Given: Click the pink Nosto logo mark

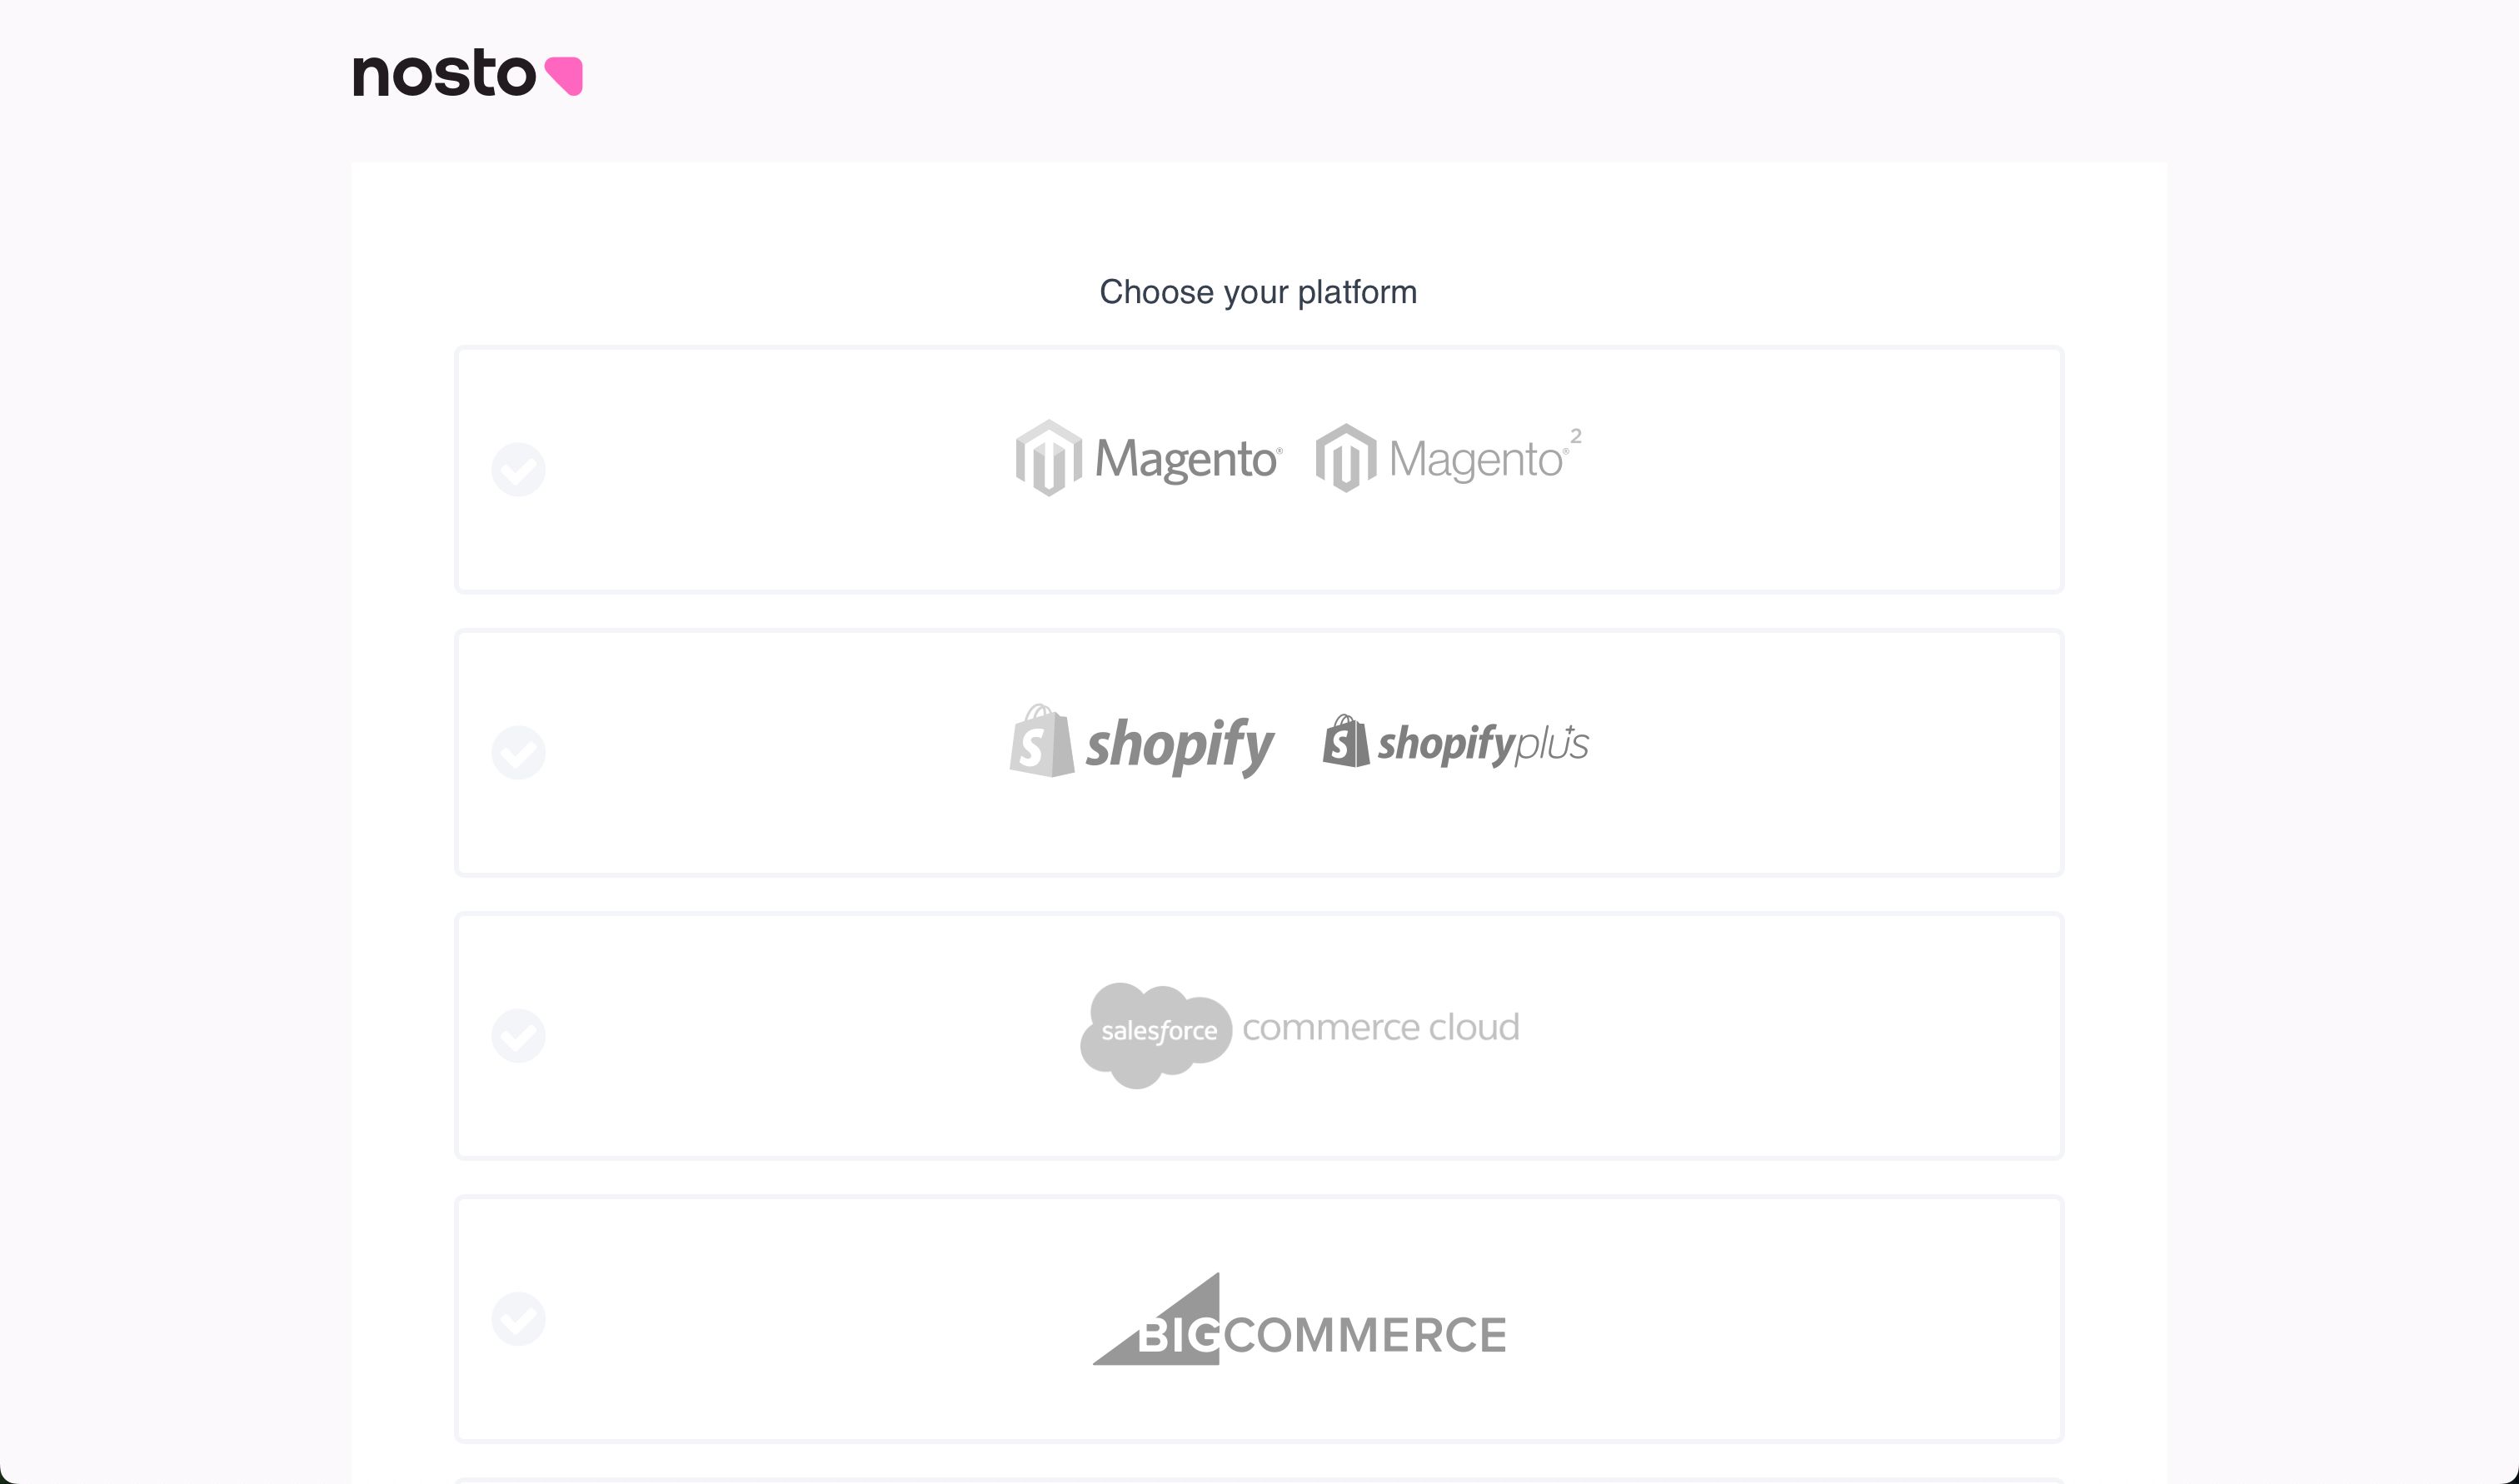Looking at the screenshot, I should (x=565, y=76).
